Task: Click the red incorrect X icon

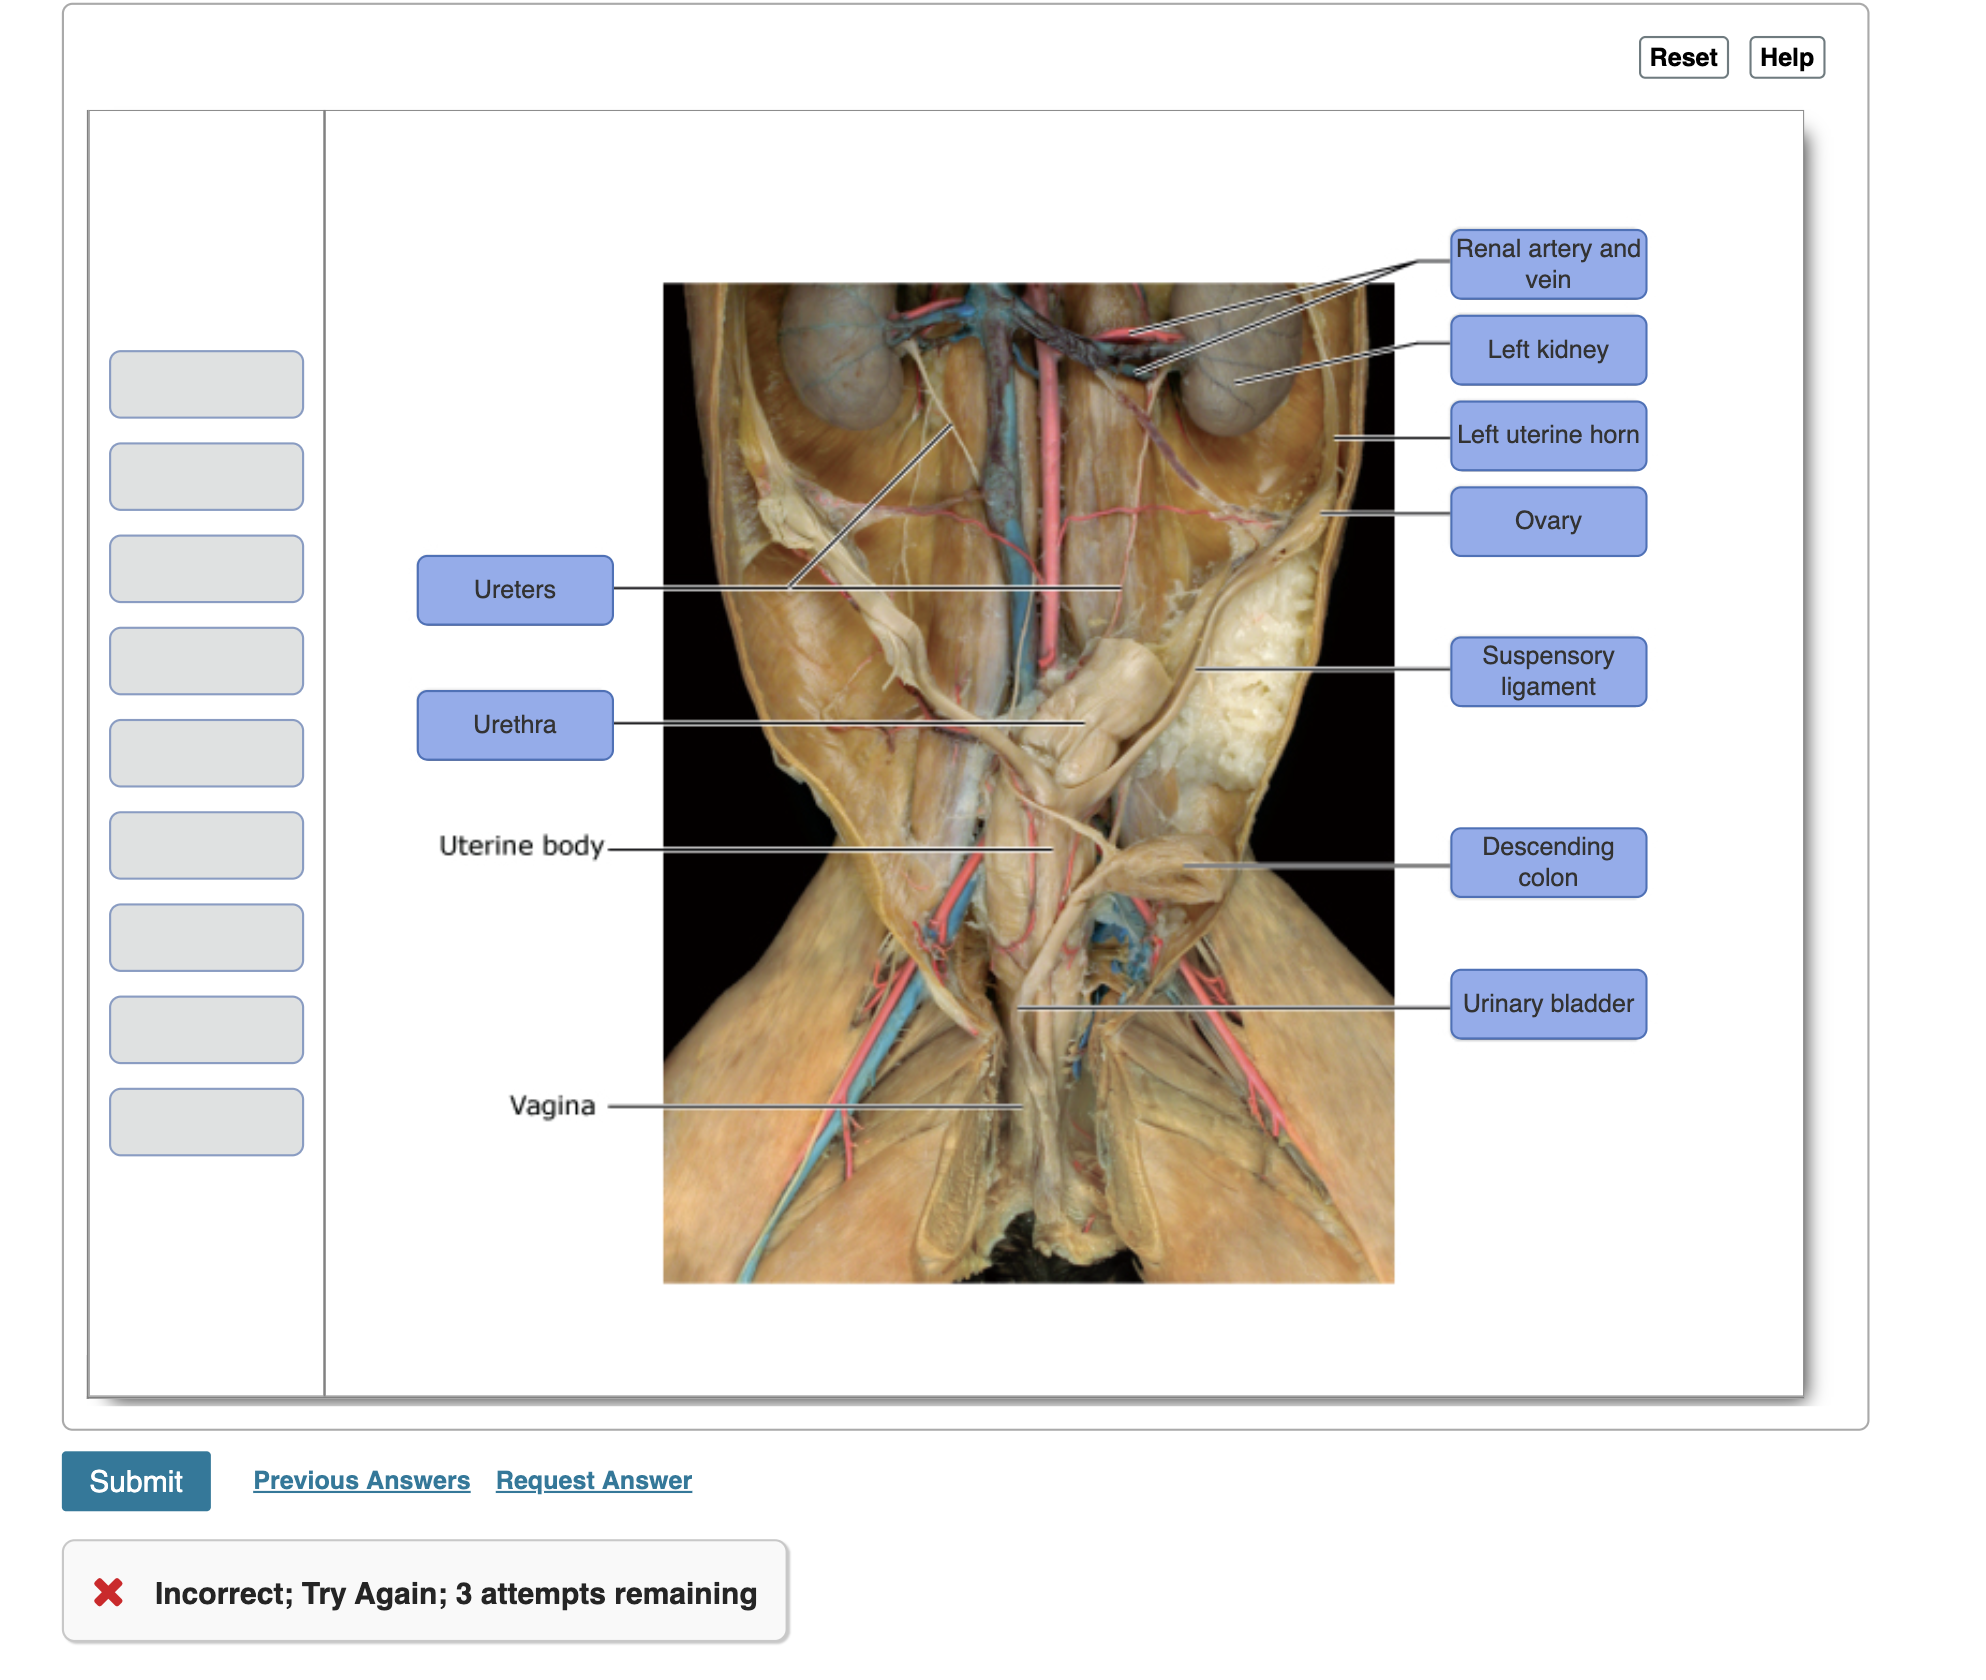Action: (108, 1592)
